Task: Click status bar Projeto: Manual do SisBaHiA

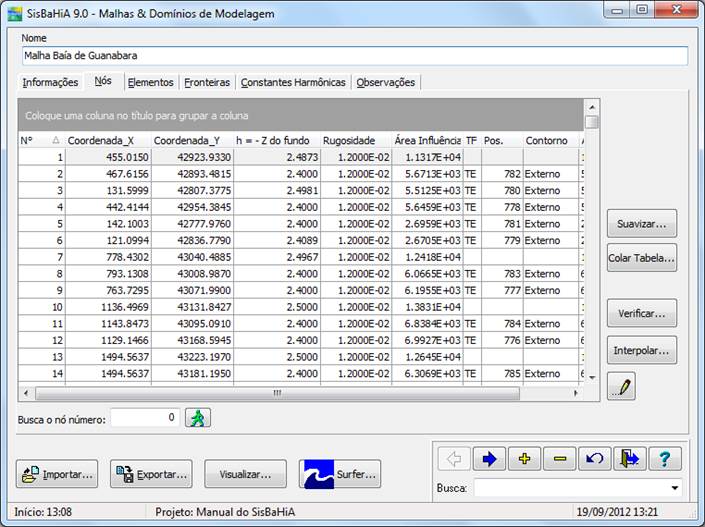Action: pyautogui.click(x=225, y=512)
